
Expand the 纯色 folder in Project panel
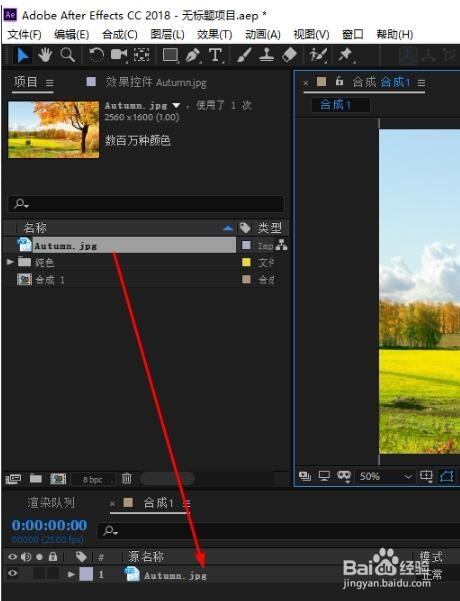(x=10, y=262)
